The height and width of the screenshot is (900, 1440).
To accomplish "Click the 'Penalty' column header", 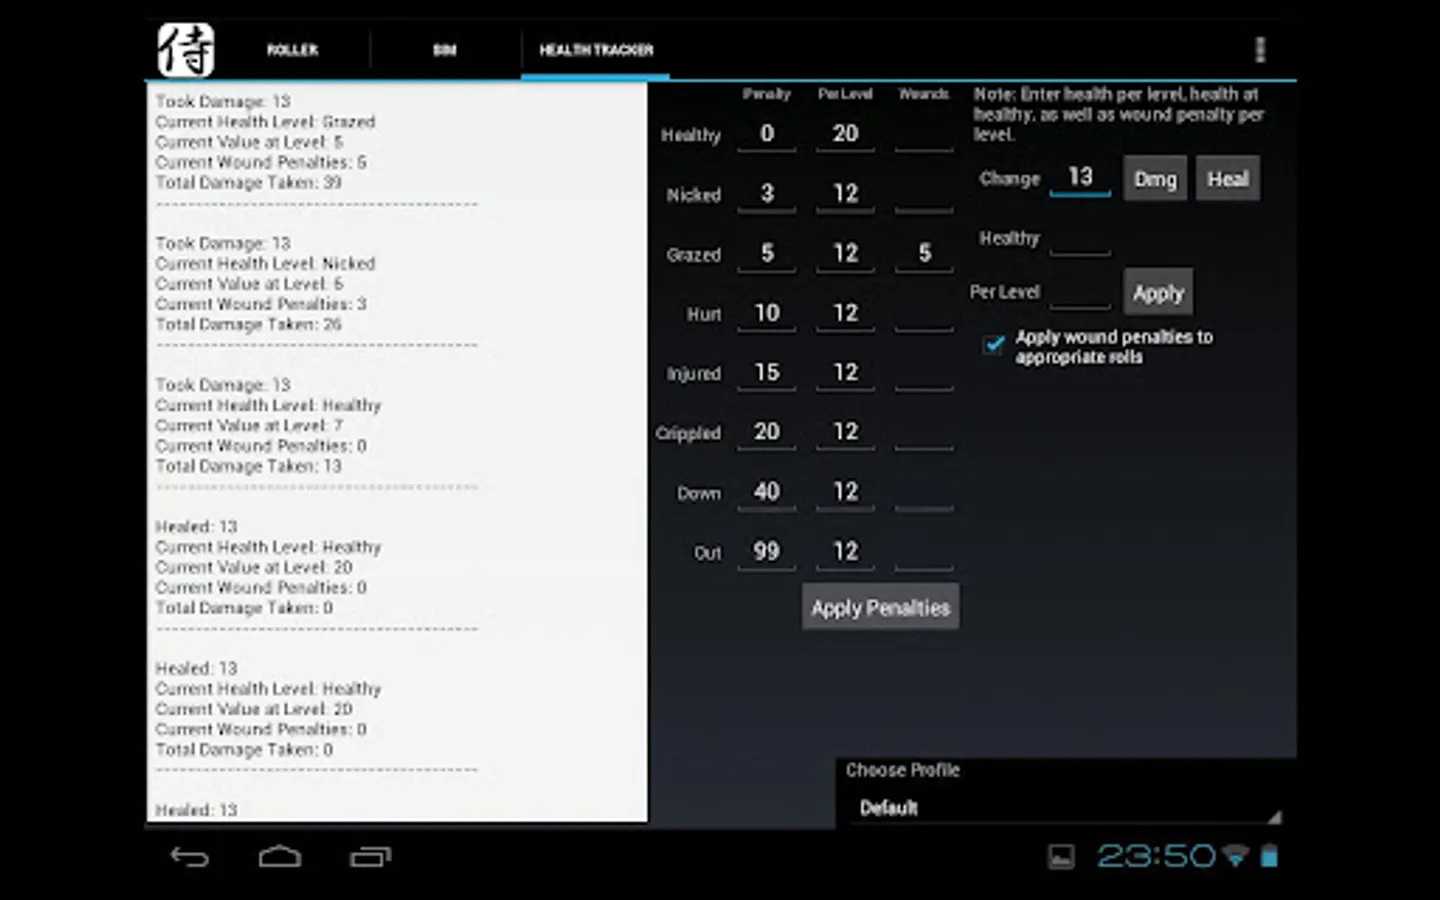I will coord(767,94).
